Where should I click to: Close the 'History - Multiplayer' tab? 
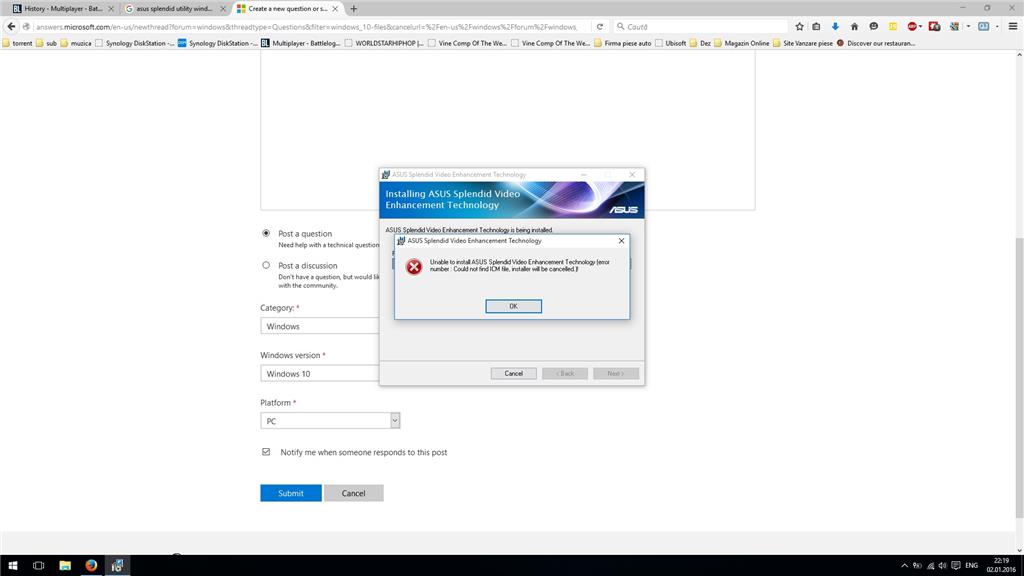(x=110, y=8)
